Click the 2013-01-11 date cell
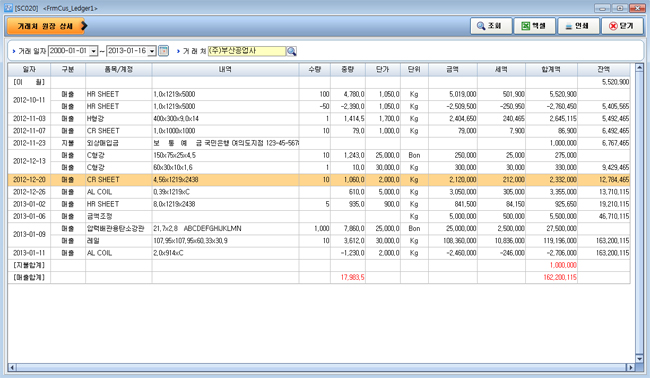Screen dimensions: 650x378 click(x=29, y=253)
